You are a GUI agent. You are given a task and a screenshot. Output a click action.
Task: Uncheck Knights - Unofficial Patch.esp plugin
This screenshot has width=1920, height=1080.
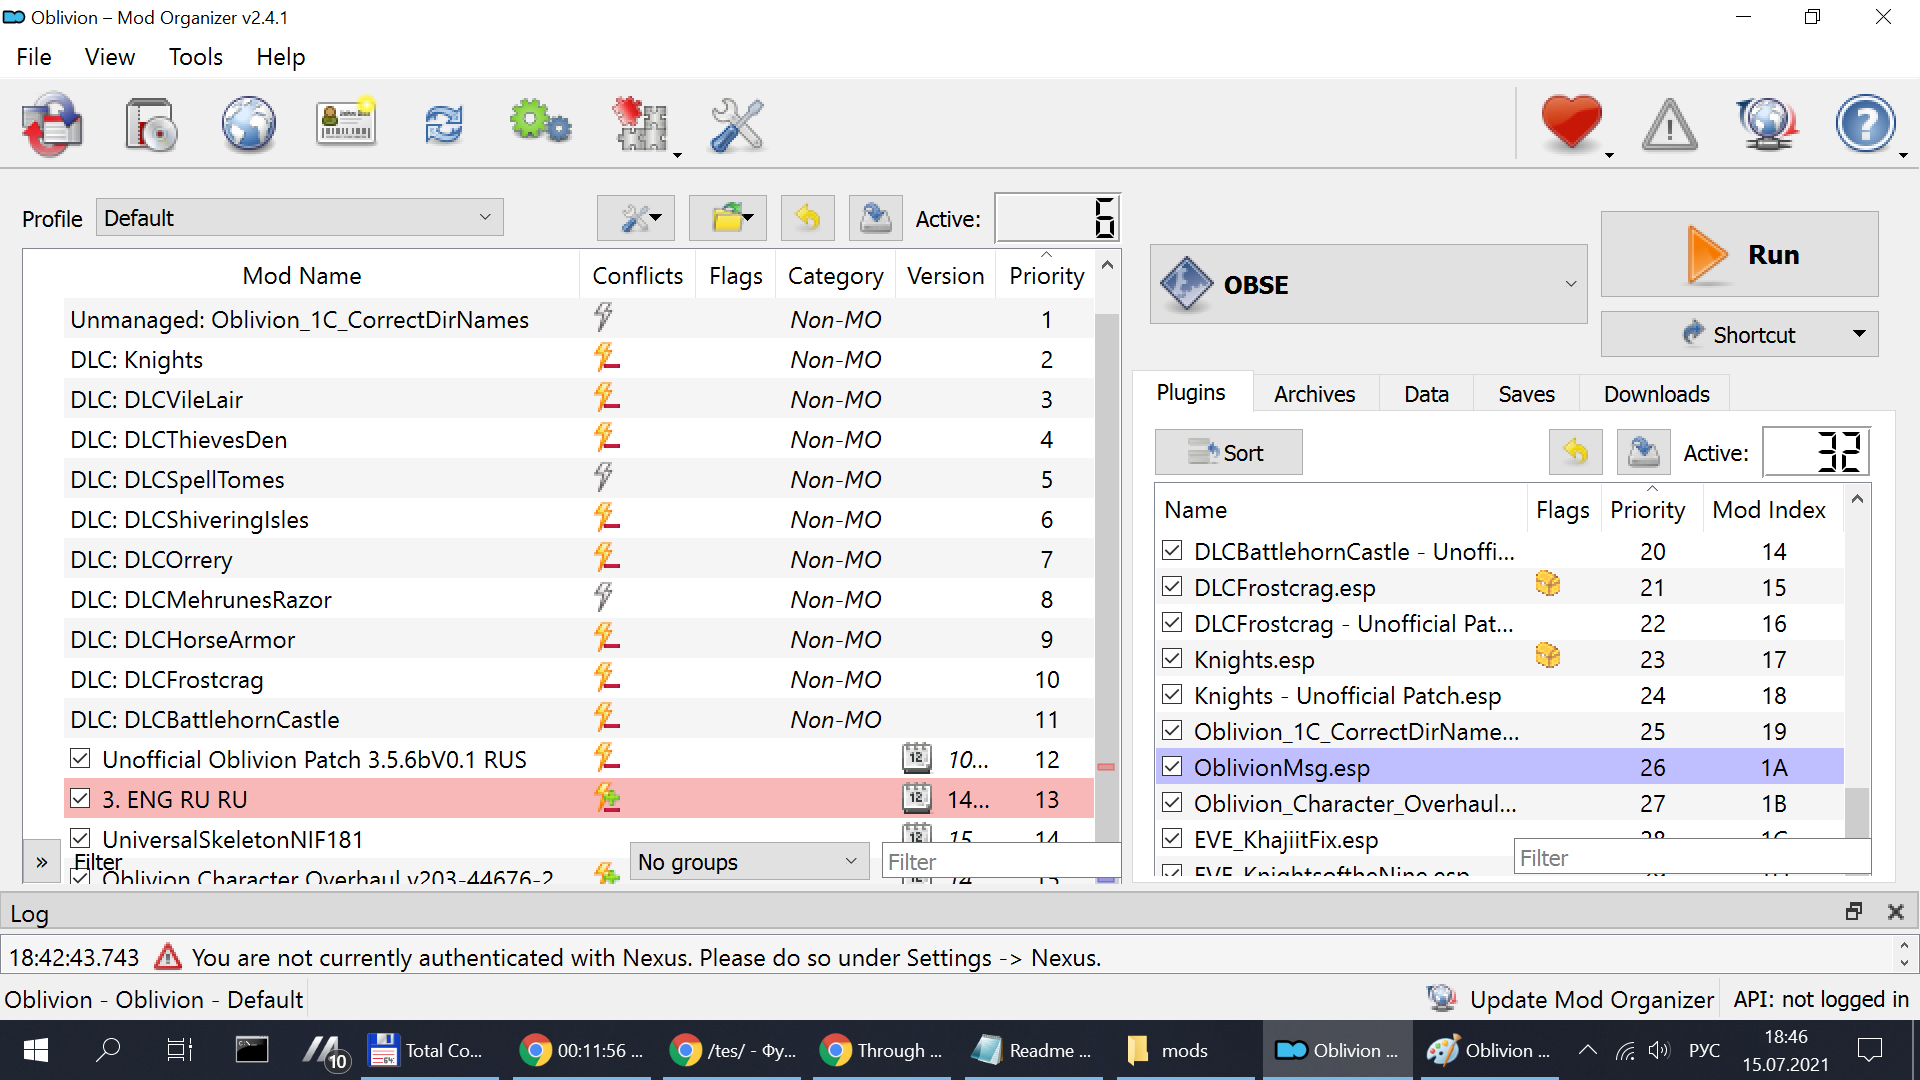coord(1173,695)
